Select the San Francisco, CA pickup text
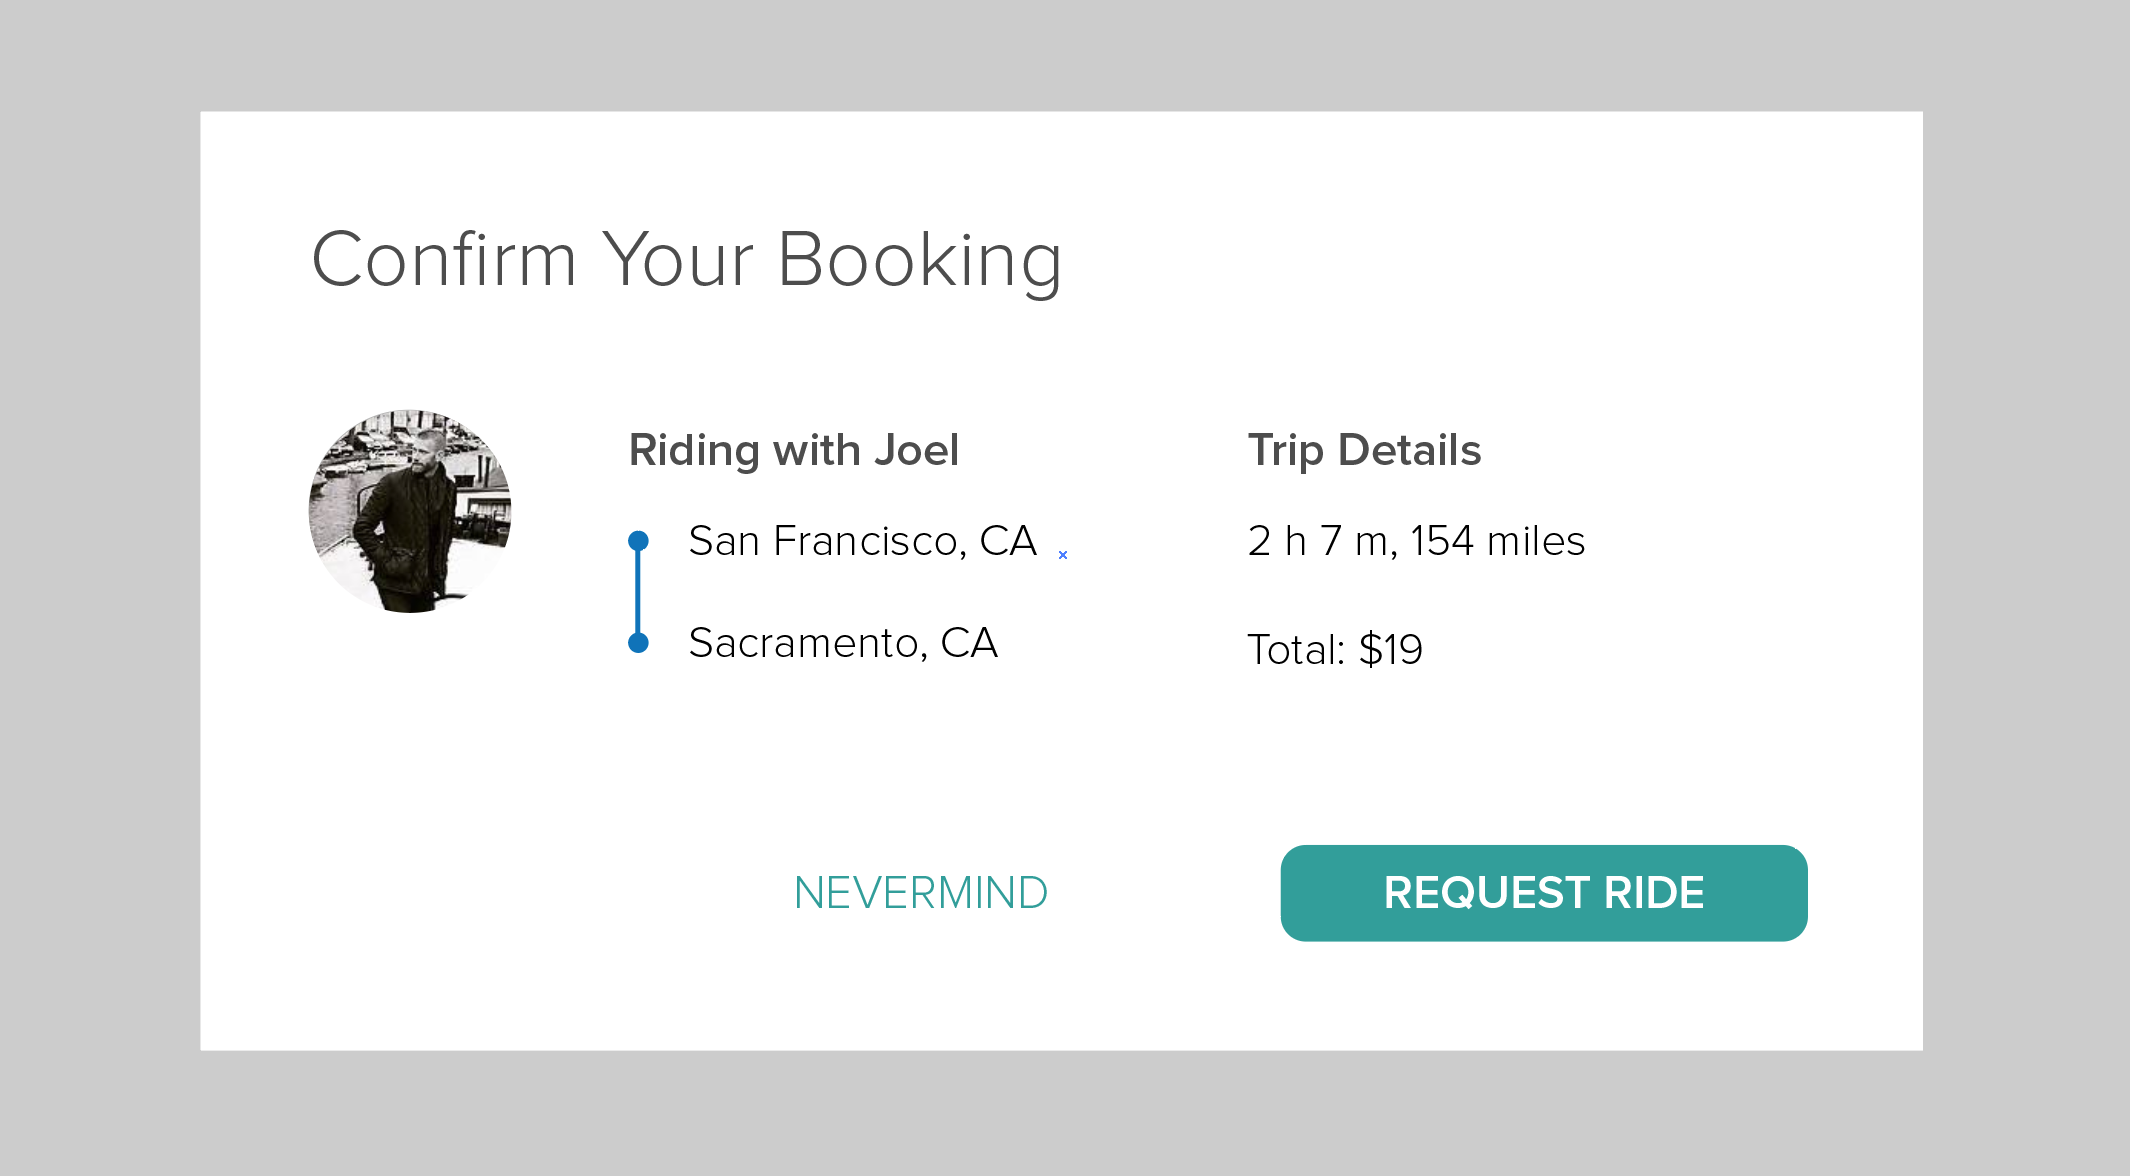This screenshot has height=1176, width=2130. tap(862, 541)
